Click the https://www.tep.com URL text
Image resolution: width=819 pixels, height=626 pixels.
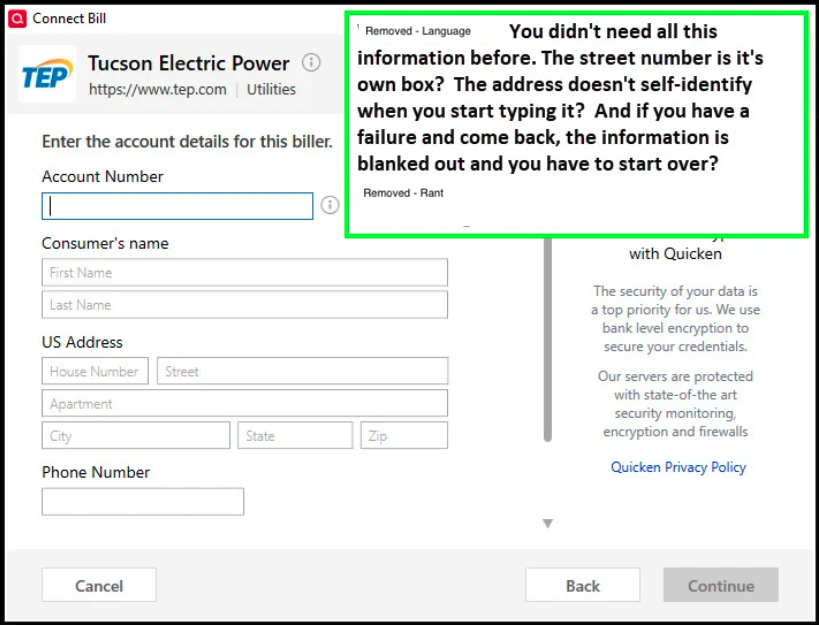158,90
